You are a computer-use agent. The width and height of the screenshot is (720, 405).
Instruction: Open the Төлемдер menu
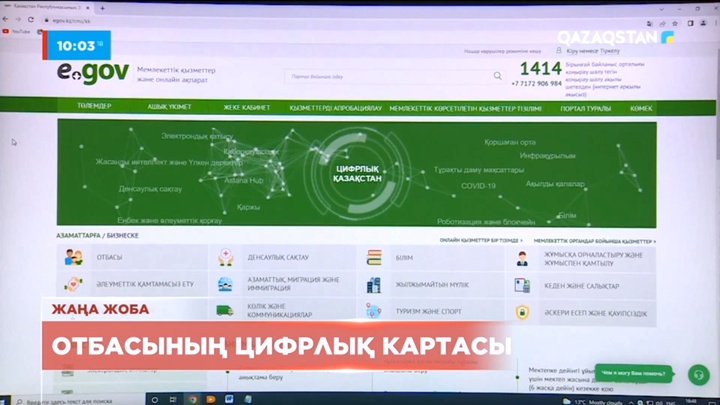[94, 106]
